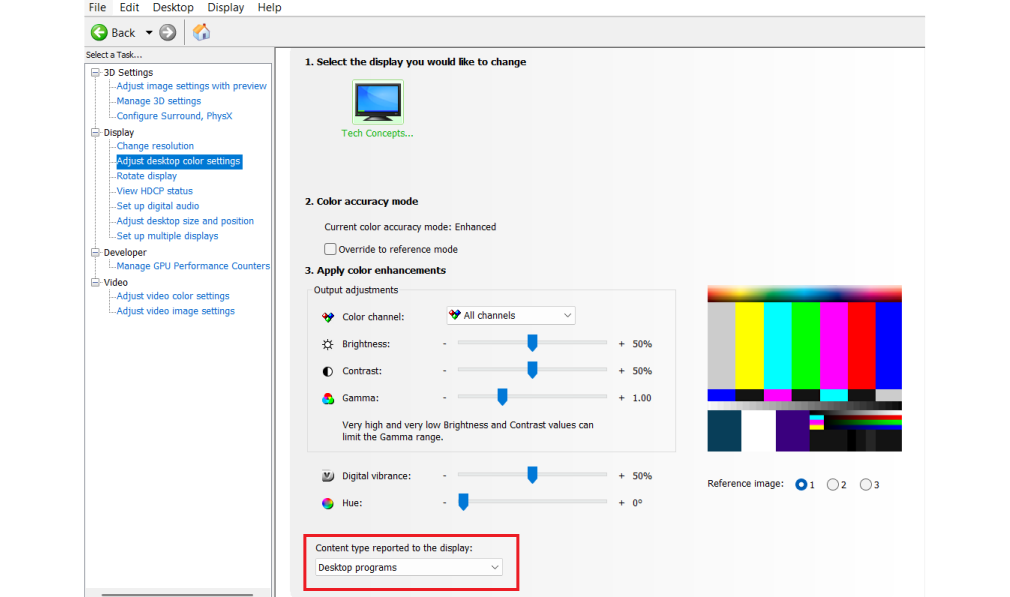Image resolution: width=1010 pixels, height=597 pixels.
Task: Collapse the 3D Settings tree node
Action: tap(96, 72)
